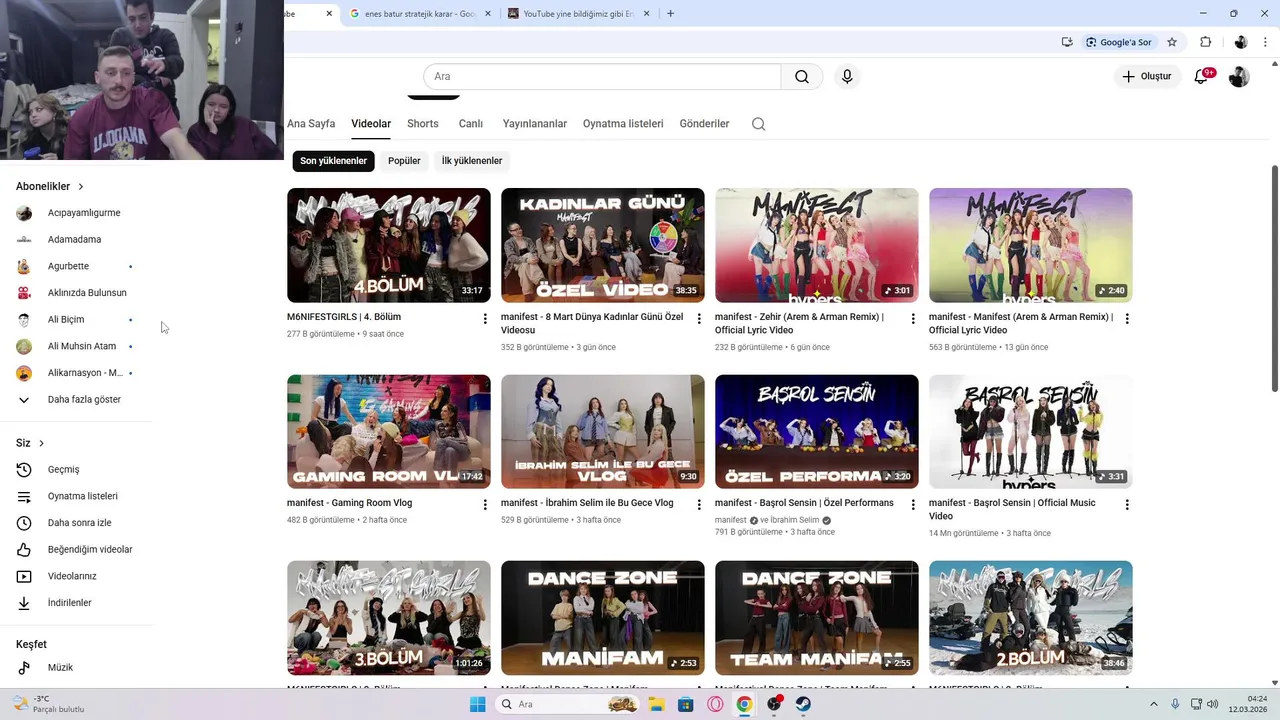
Task: Open the Gaming Room Vlog thumbnail
Action: (389, 431)
